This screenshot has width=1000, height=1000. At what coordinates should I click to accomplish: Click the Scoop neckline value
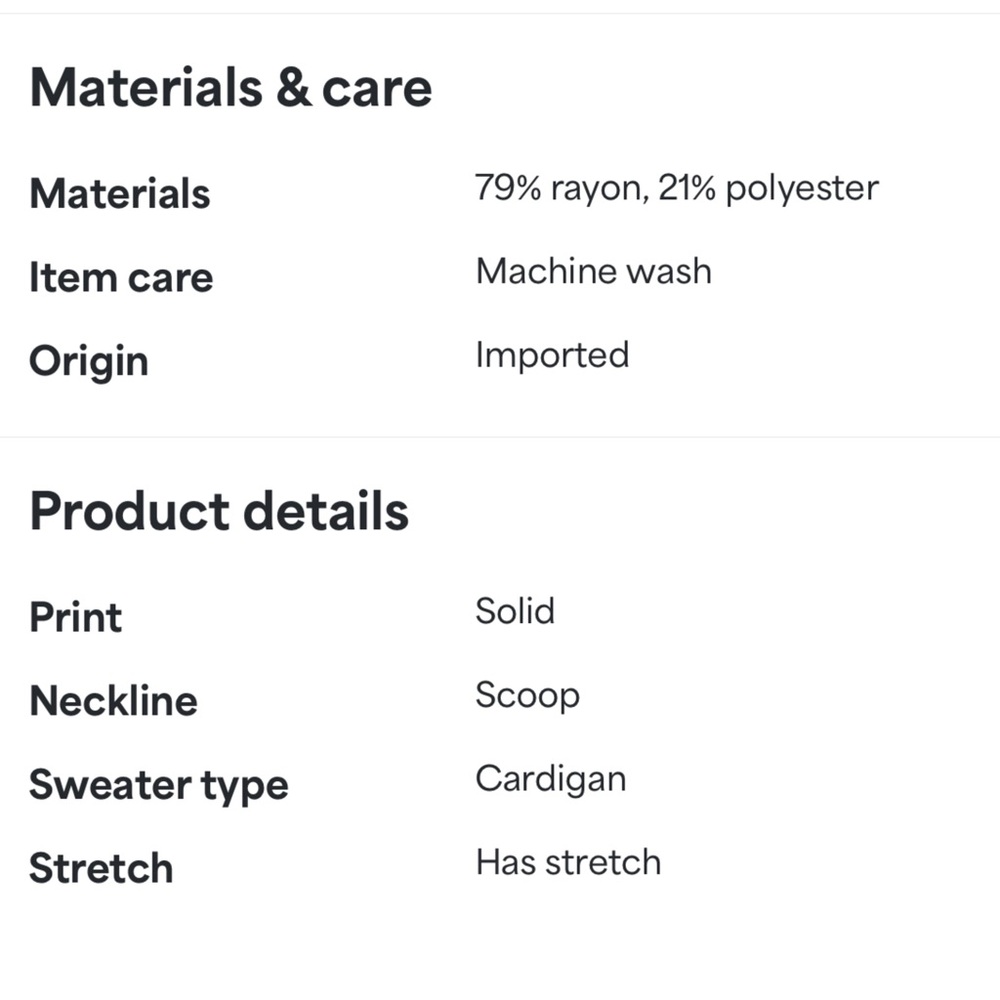pyautogui.click(x=527, y=695)
